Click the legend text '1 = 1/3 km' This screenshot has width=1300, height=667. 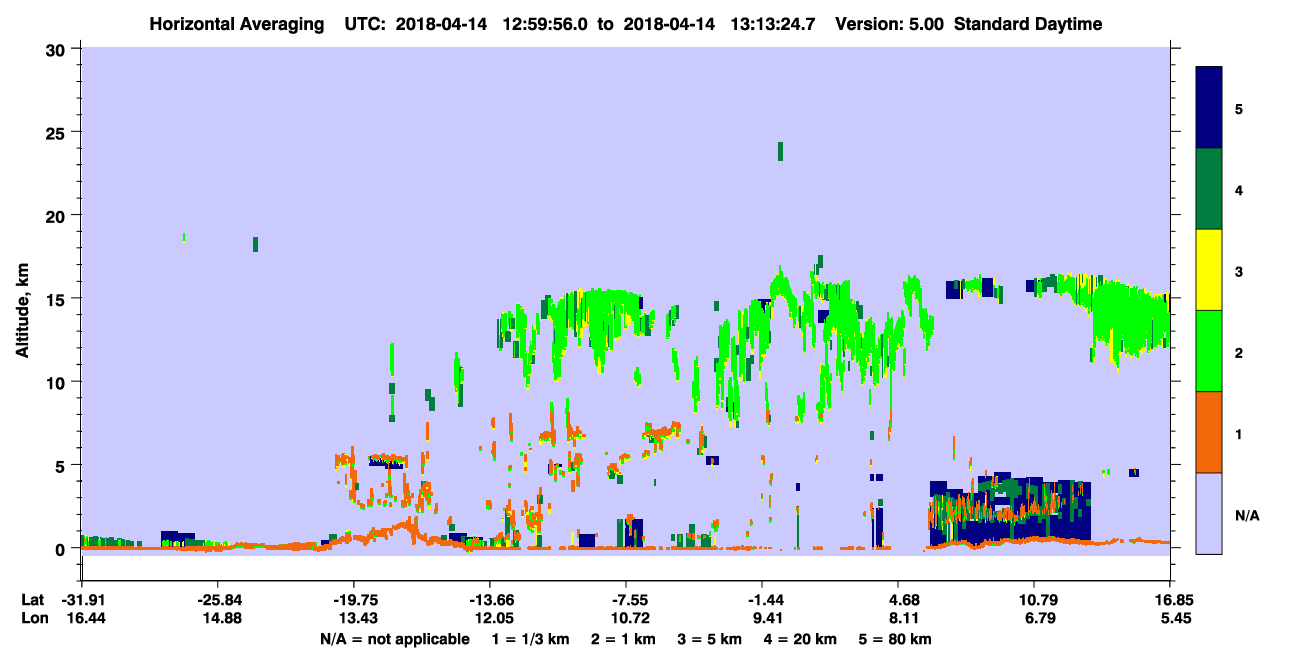pos(532,639)
